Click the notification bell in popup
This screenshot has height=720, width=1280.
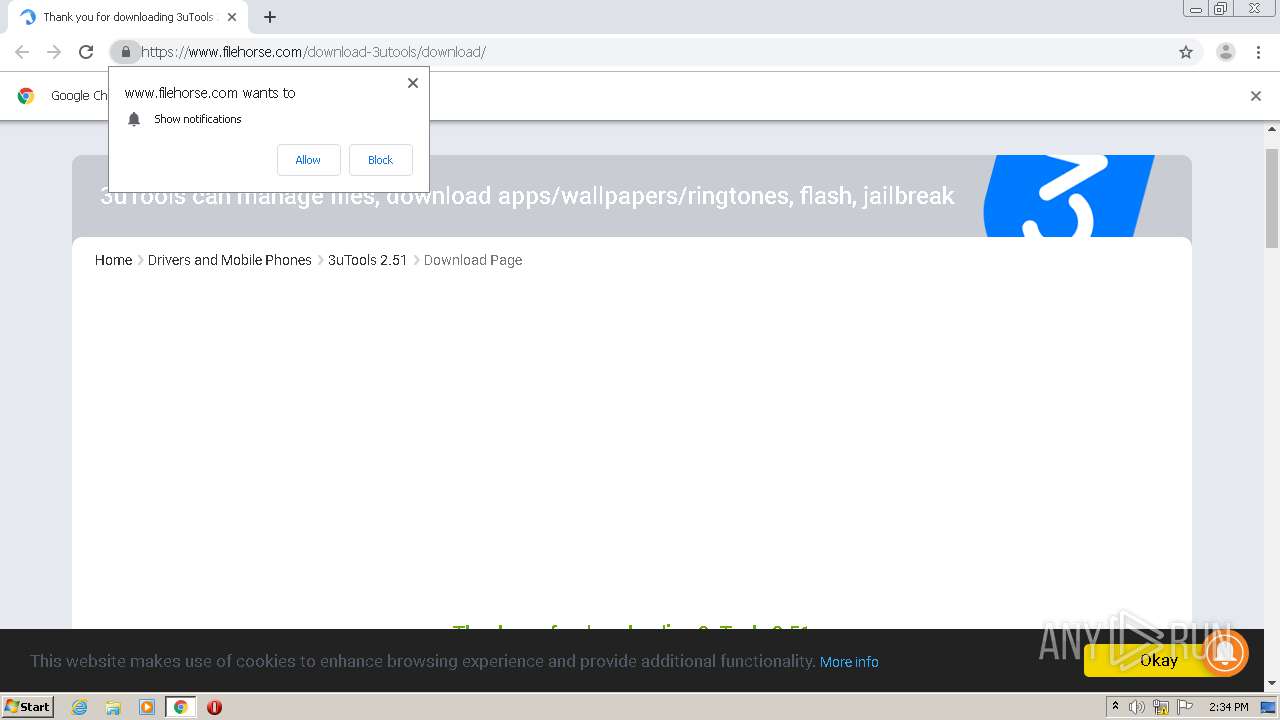134,119
